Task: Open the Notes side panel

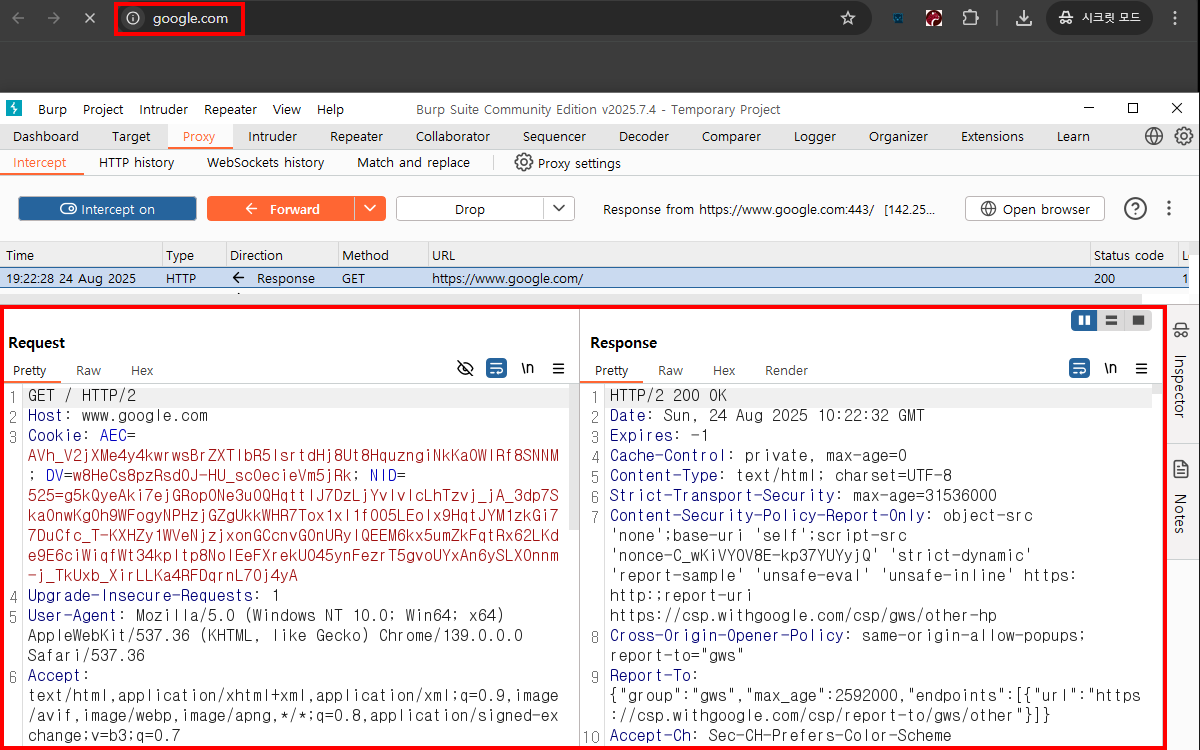Action: point(1180,497)
